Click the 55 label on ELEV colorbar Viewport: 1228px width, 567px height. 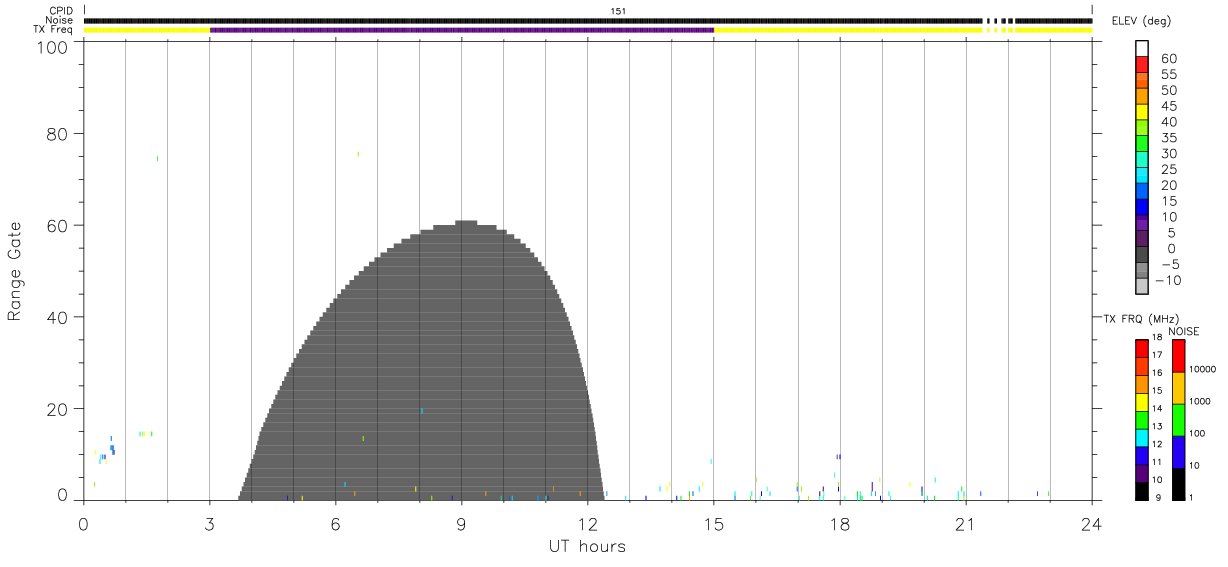click(x=1168, y=74)
